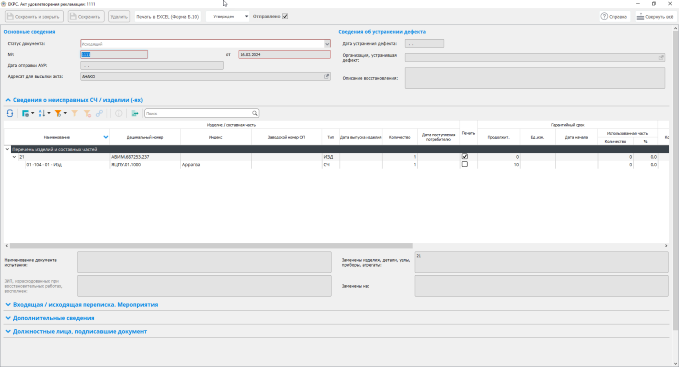
Task: Click the 'Дата начала' column header
Action: [576, 137]
